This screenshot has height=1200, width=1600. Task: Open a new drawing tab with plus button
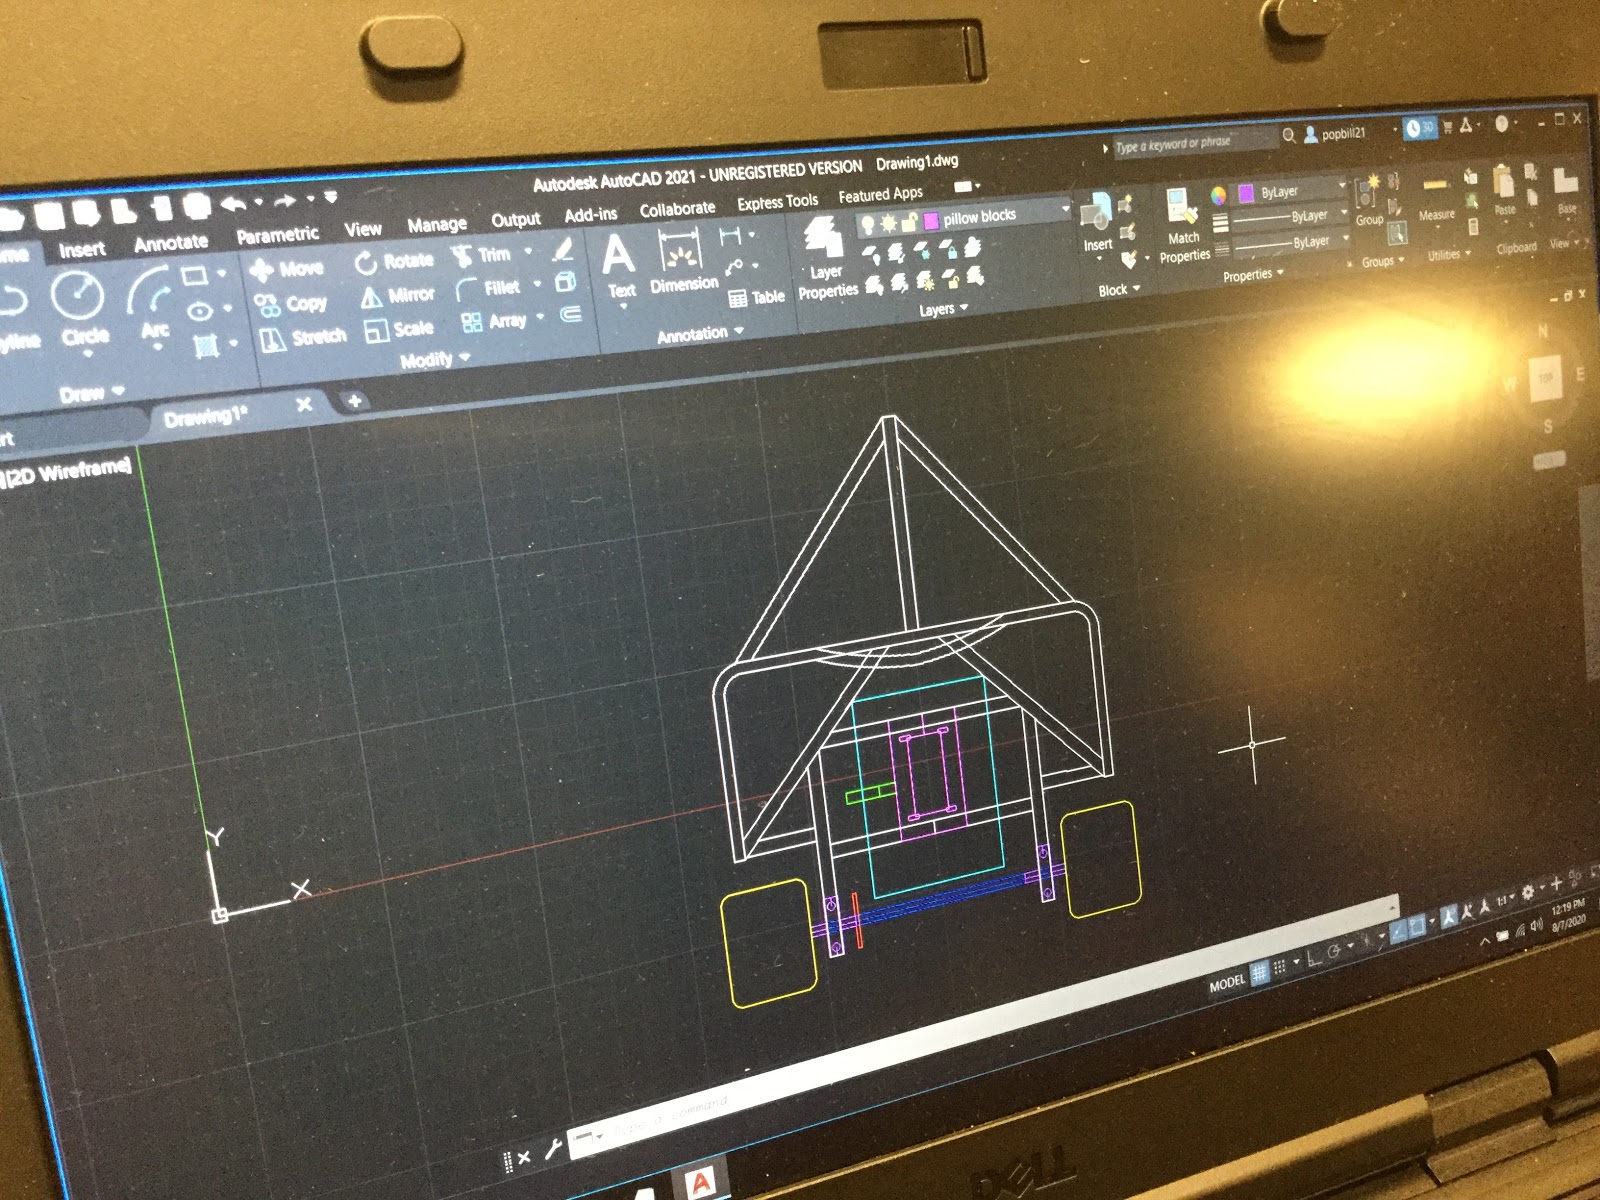click(x=354, y=401)
